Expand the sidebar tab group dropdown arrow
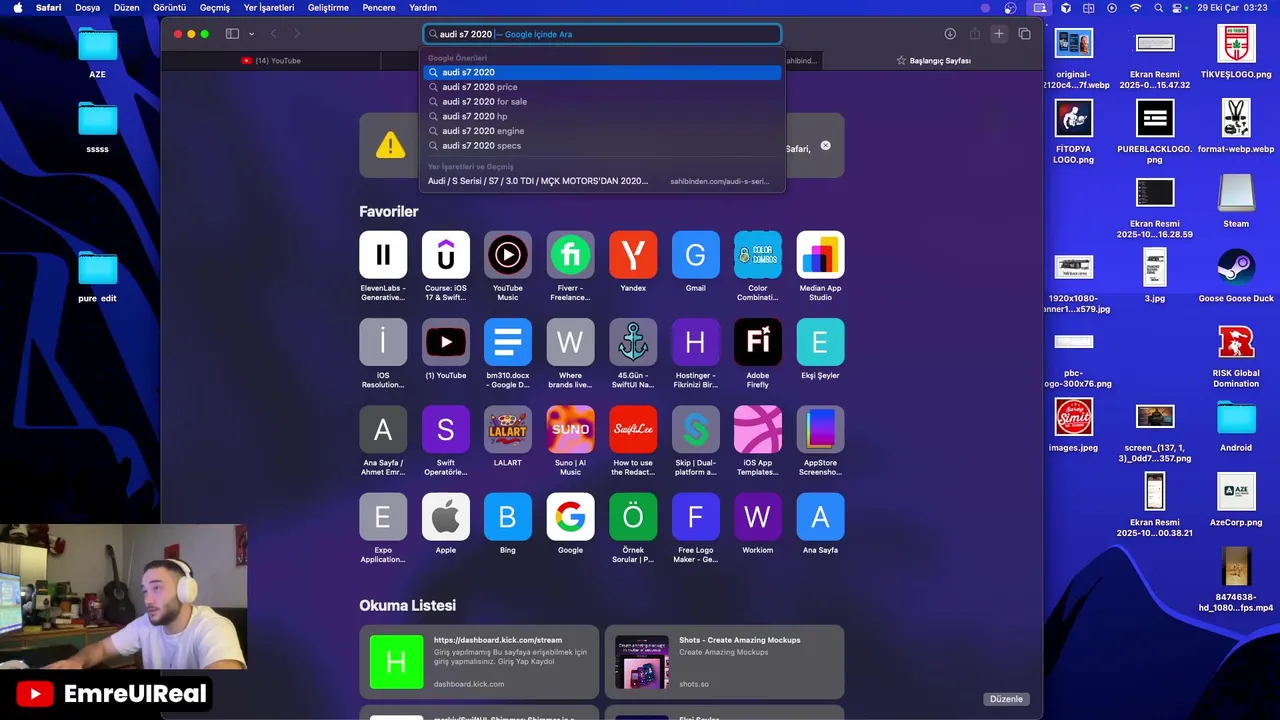Screen dimensions: 1280x720 [251, 34]
